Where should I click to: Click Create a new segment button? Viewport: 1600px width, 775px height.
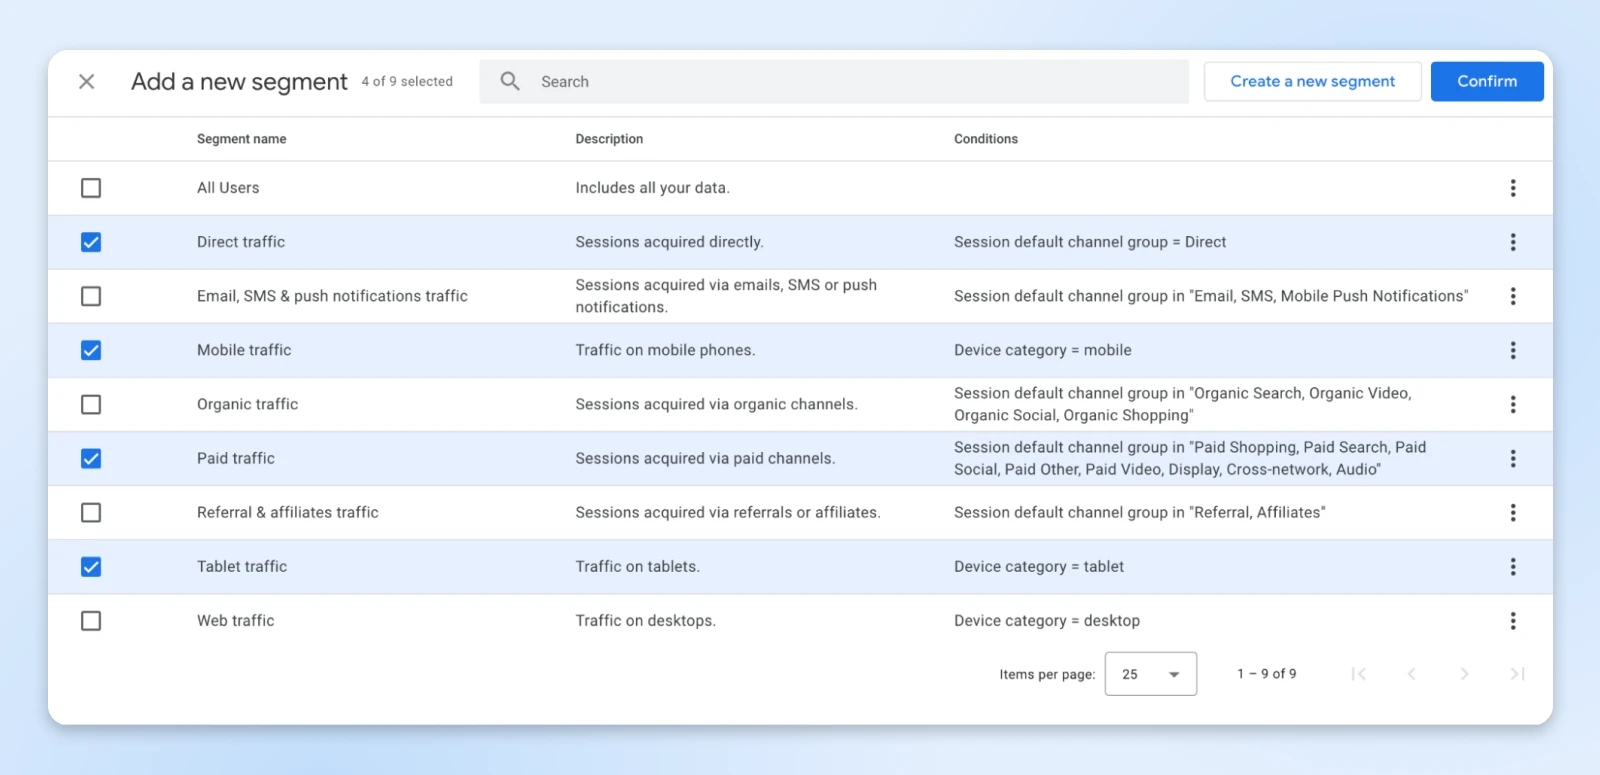coord(1312,82)
